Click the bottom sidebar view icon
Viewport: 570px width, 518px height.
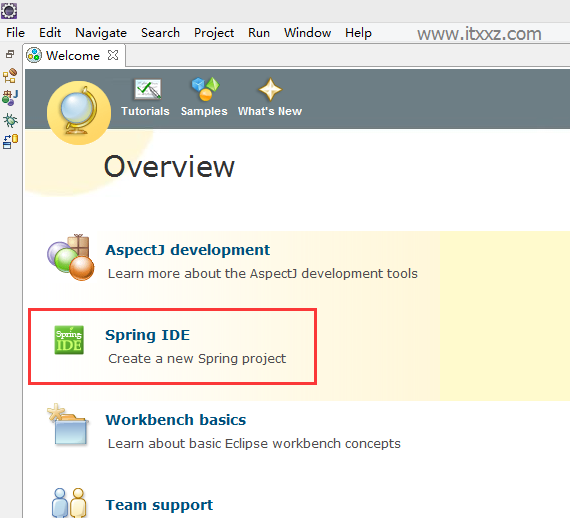10,142
